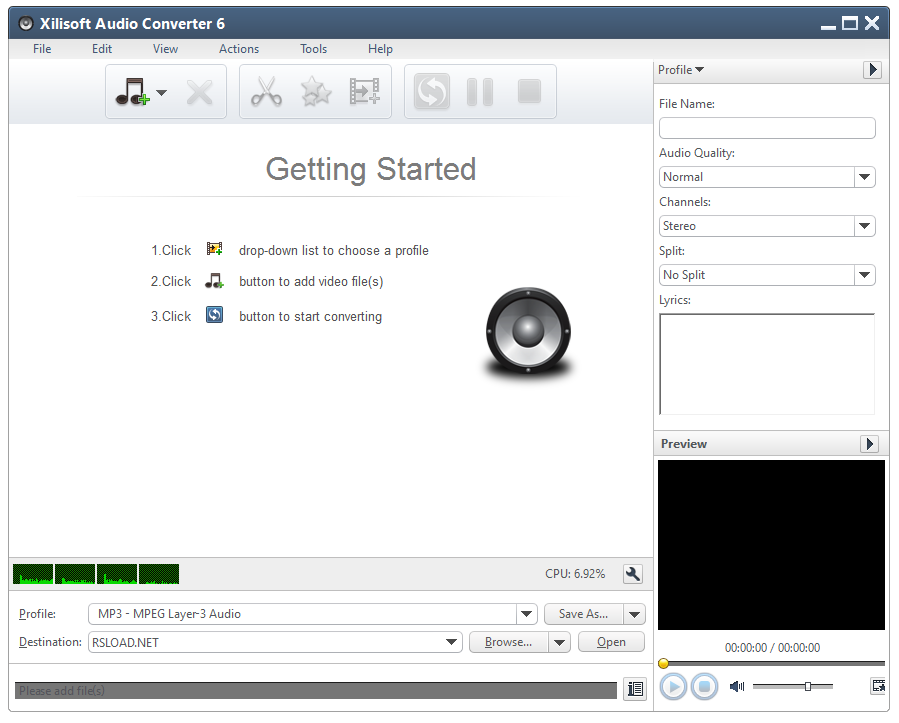
Task: Open the Audio Quality dropdown
Action: pos(864,177)
